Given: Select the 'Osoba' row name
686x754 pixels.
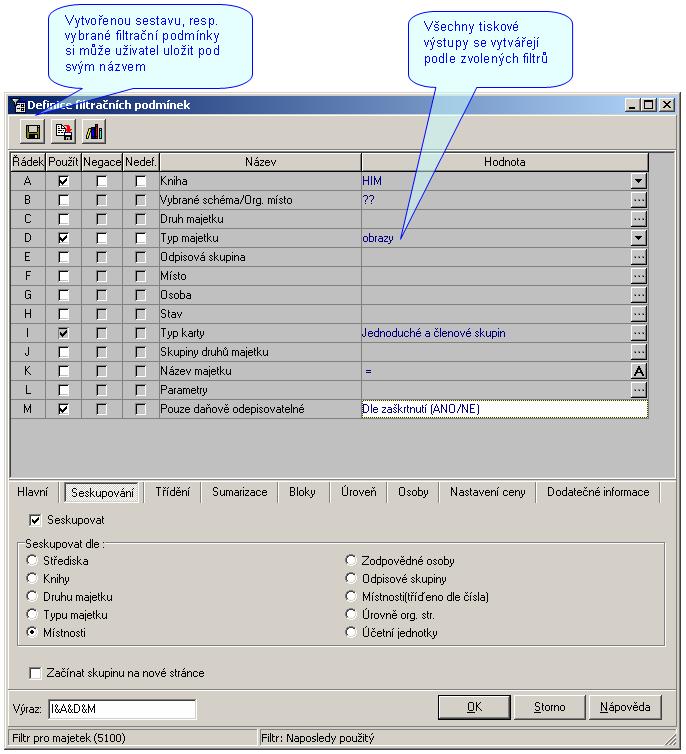Looking at the screenshot, I should pyautogui.click(x=176, y=295).
